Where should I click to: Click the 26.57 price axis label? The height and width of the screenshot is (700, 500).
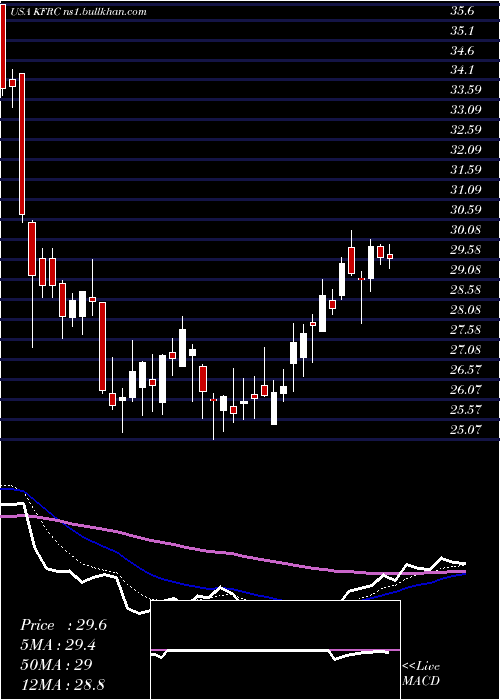pyautogui.click(x=465, y=370)
